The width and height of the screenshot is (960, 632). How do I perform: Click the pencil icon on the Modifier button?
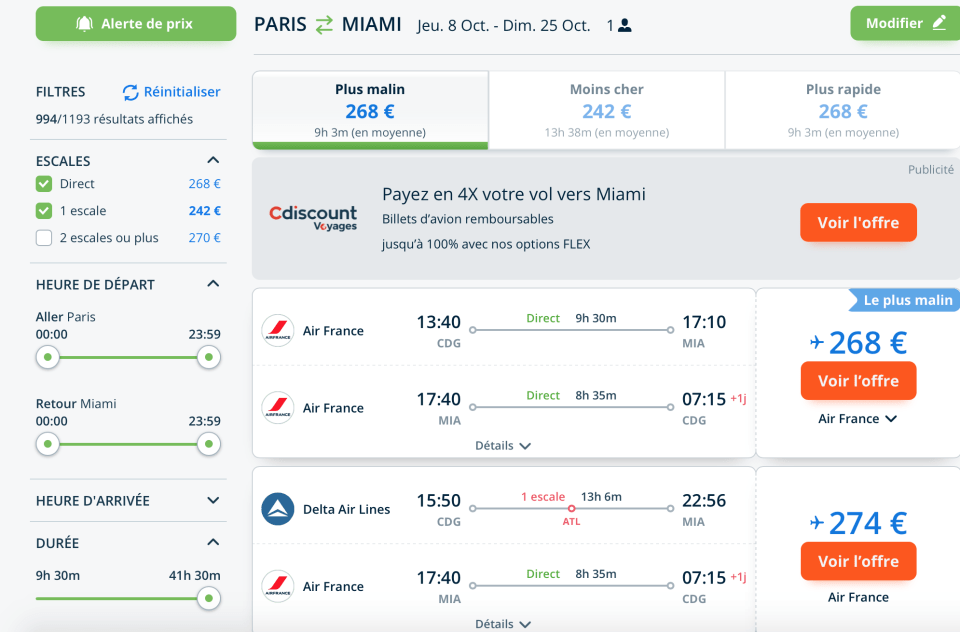tap(938, 23)
